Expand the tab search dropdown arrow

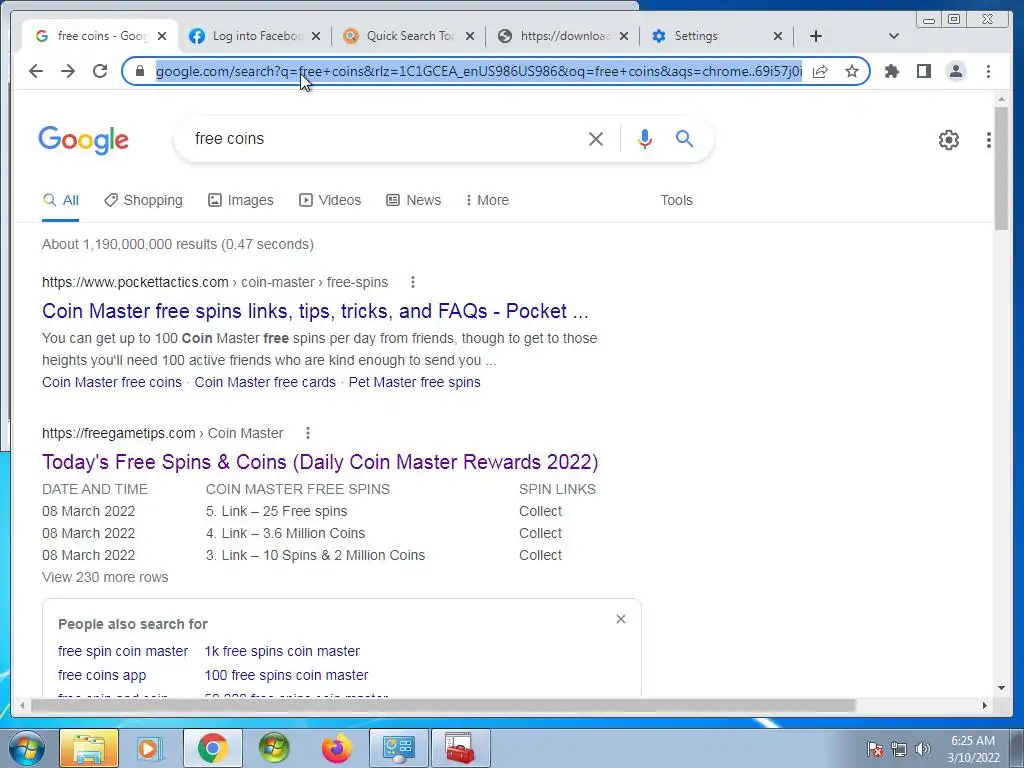coord(894,36)
